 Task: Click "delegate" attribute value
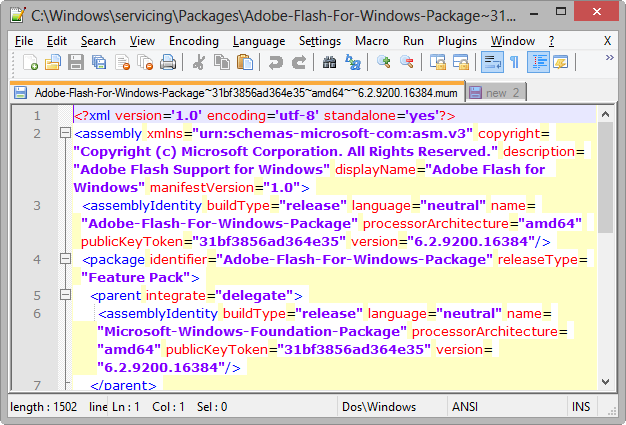pyautogui.click(x=254, y=295)
